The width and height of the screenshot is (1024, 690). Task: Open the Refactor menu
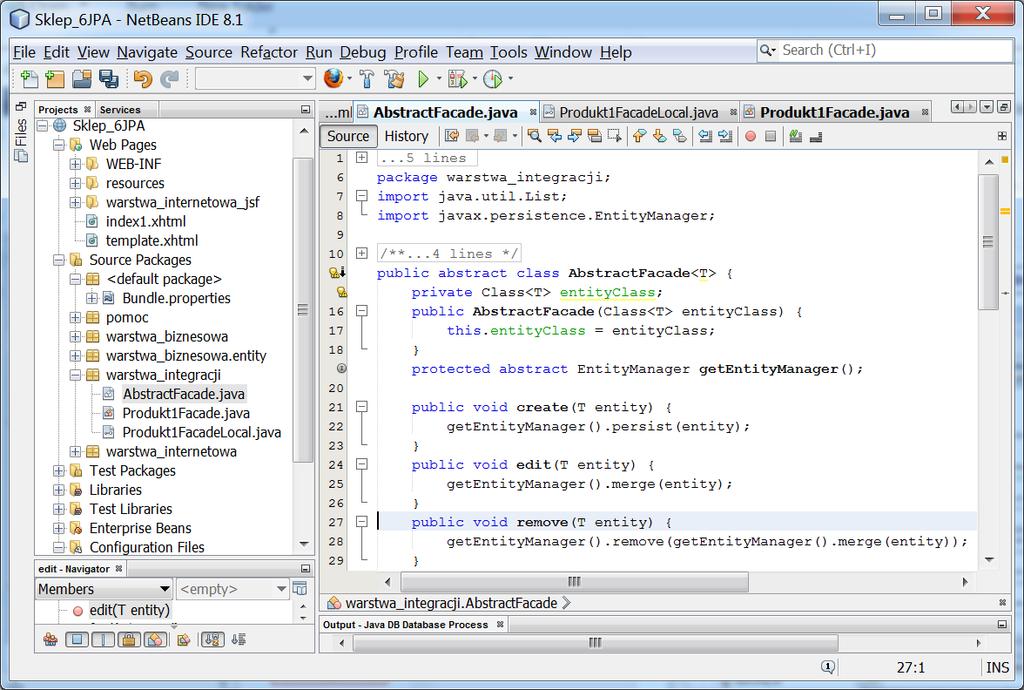coord(269,52)
